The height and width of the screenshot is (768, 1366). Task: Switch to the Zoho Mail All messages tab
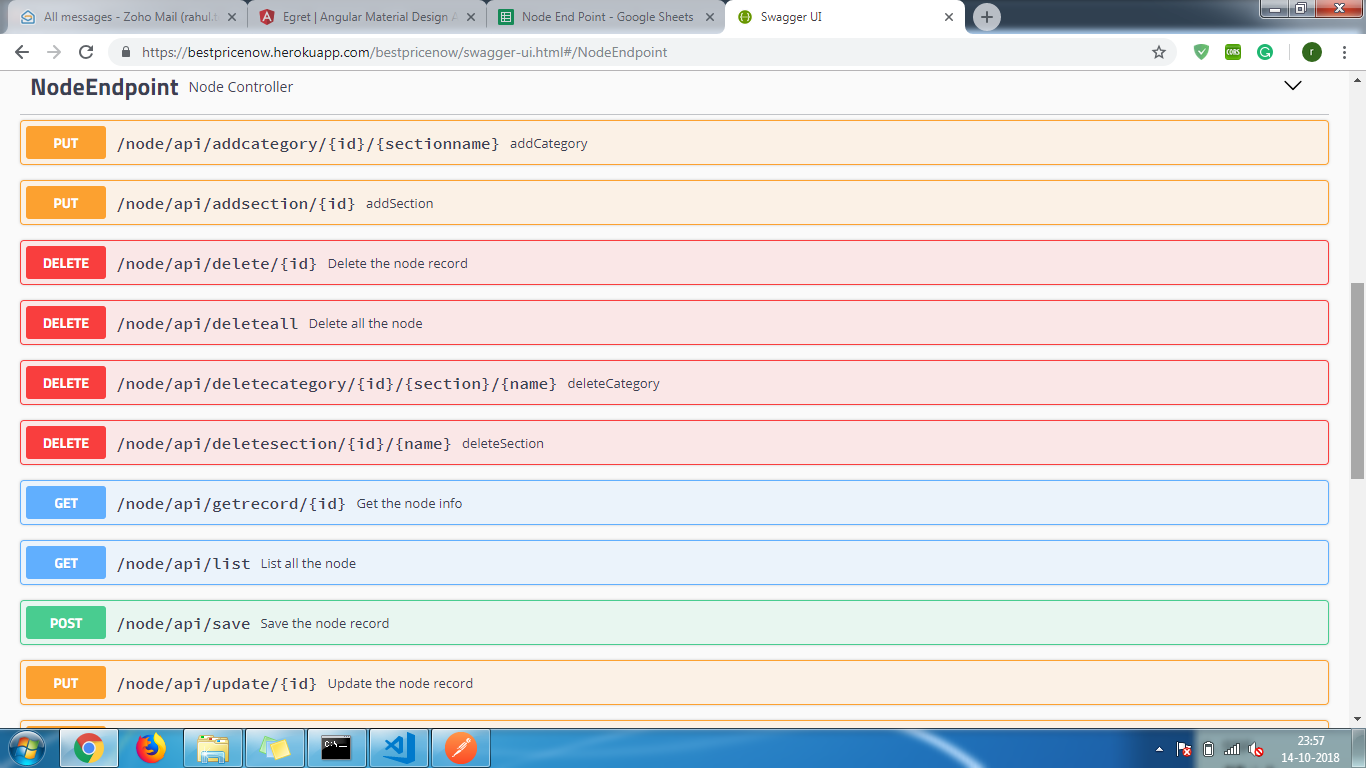(130, 17)
